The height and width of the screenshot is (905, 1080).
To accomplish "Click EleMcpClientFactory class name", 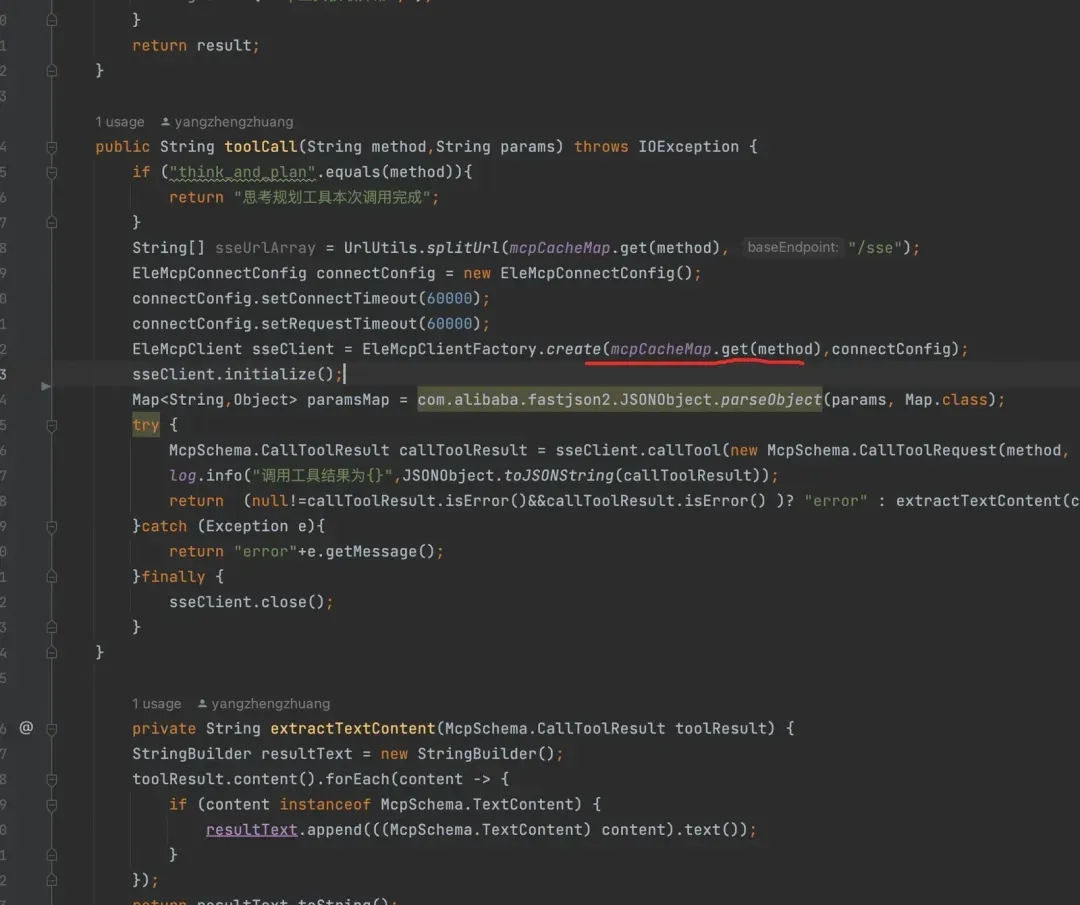I will [x=449, y=349].
